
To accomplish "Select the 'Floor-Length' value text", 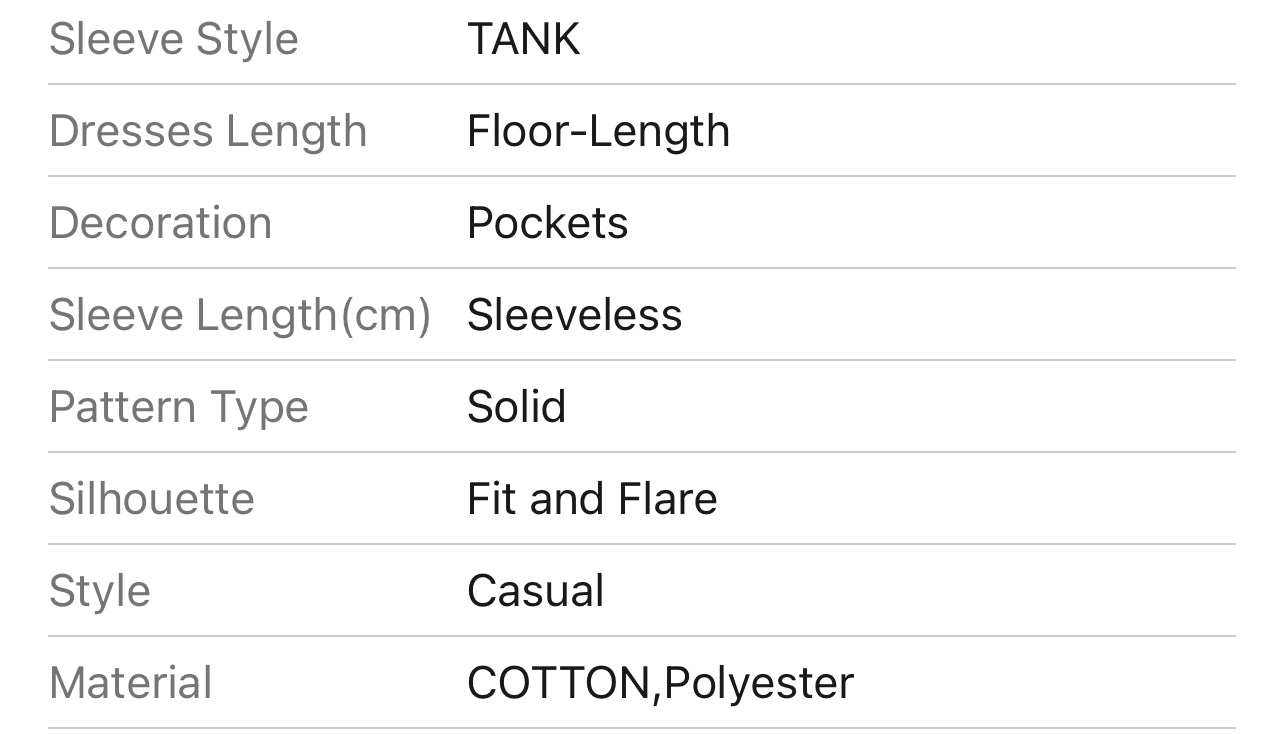I will (598, 132).
